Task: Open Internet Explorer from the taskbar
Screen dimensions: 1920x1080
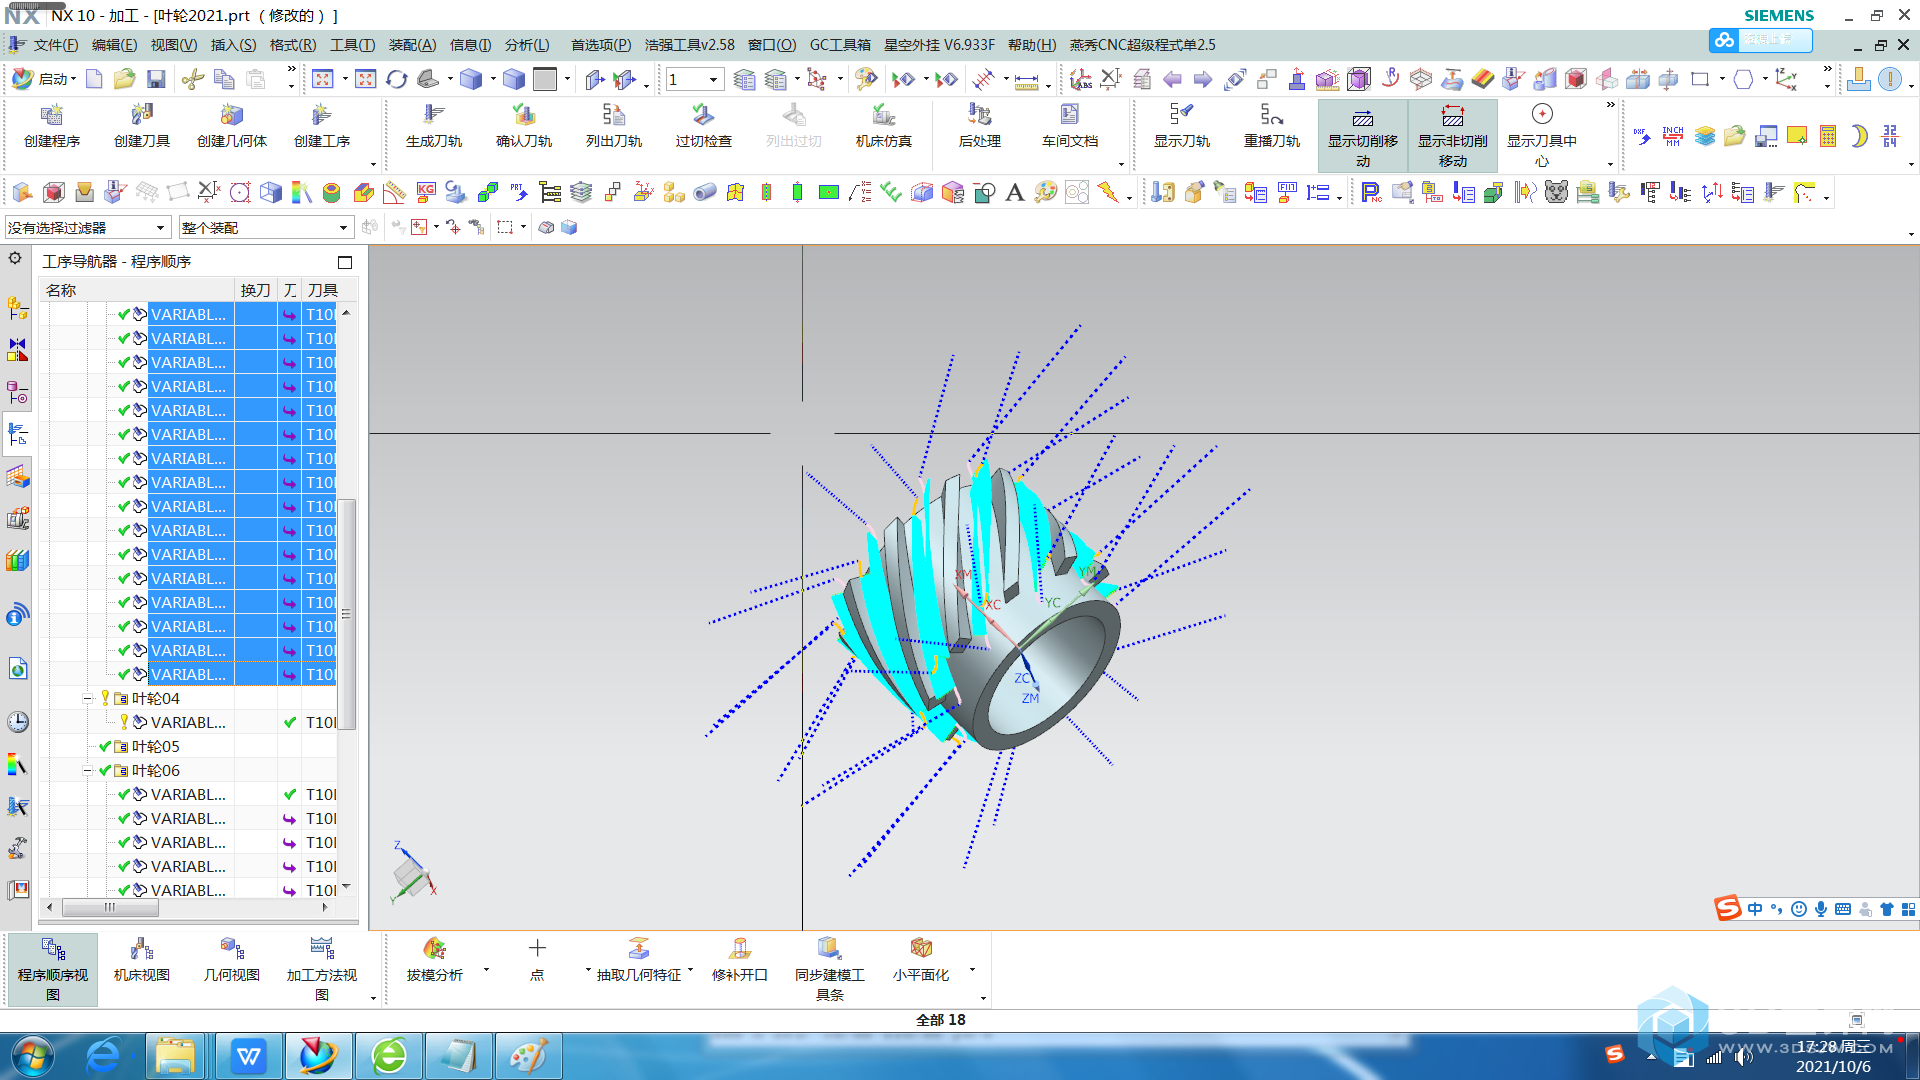Action: pyautogui.click(x=104, y=1056)
